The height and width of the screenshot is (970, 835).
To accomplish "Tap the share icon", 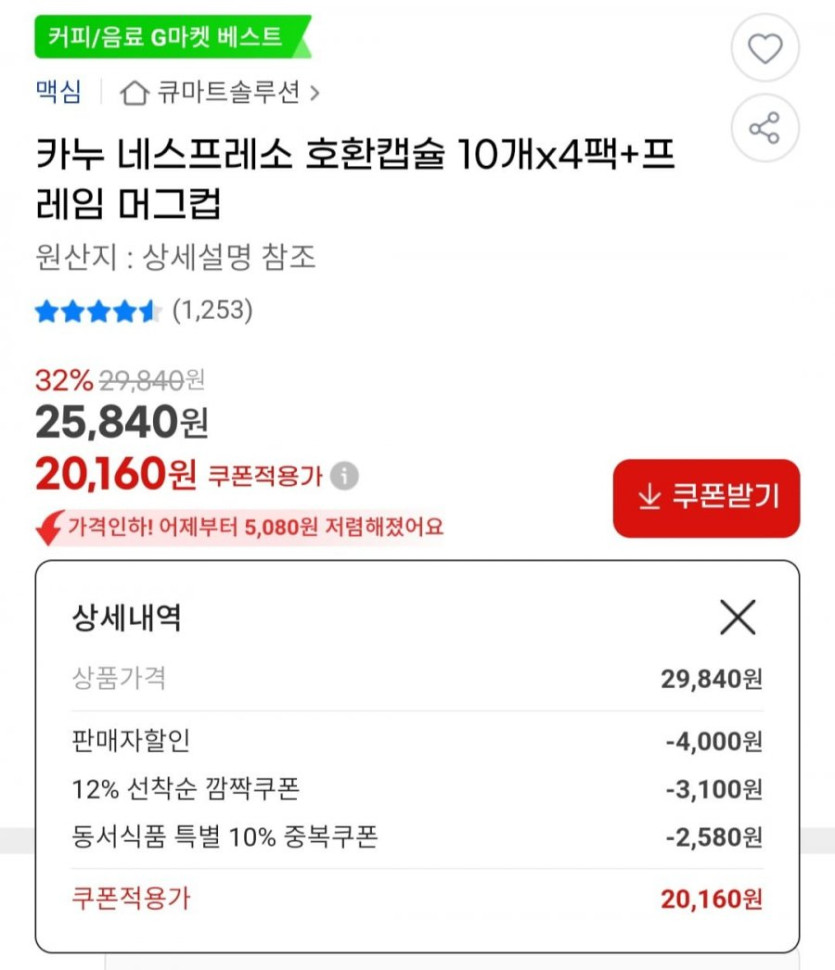I will point(765,128).
